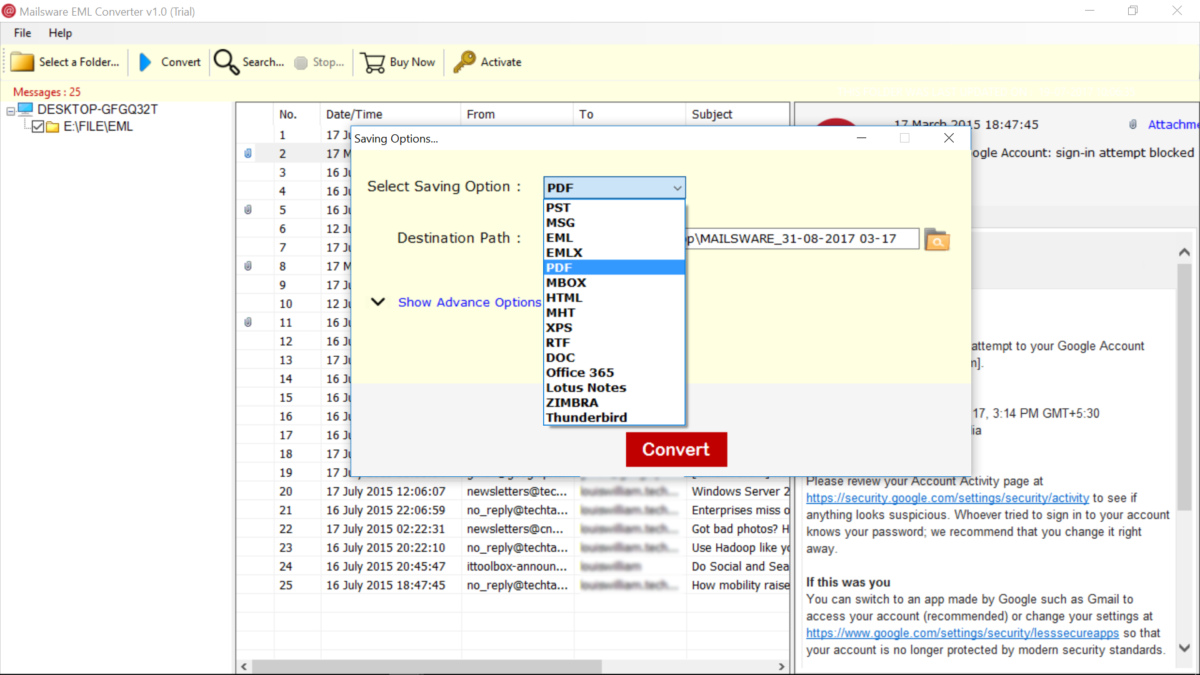Pick Thunderbird from the dropdown list
The image size is (1200, 675).
click(586, 418)
